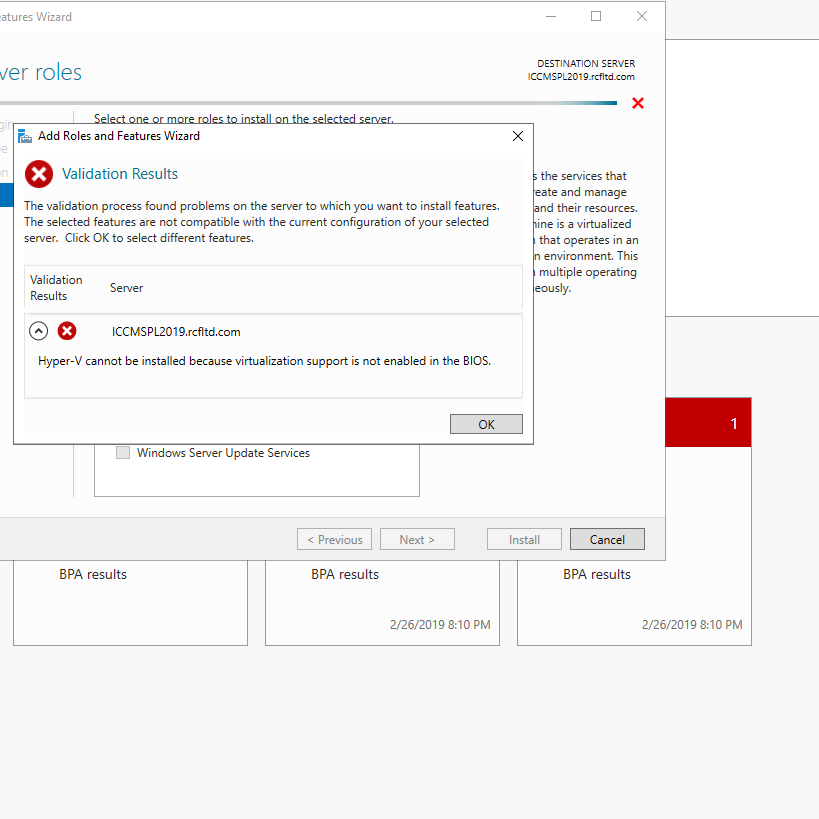Collapse the server validation result chevron

coord(39,331)
